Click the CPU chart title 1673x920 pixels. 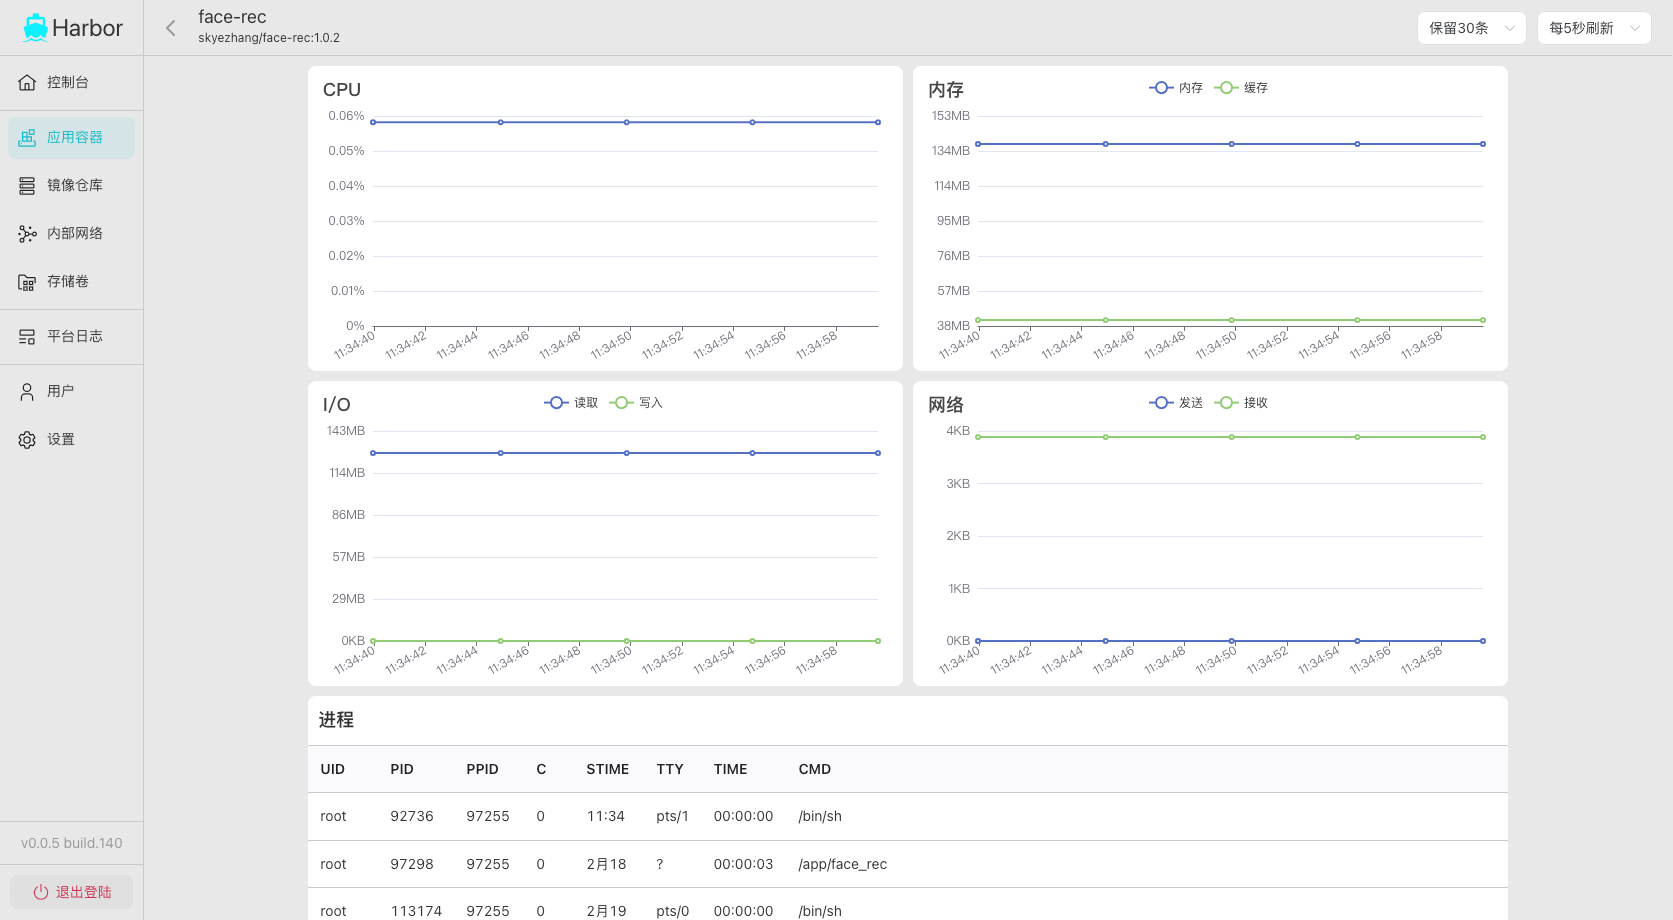click(342, 90)
